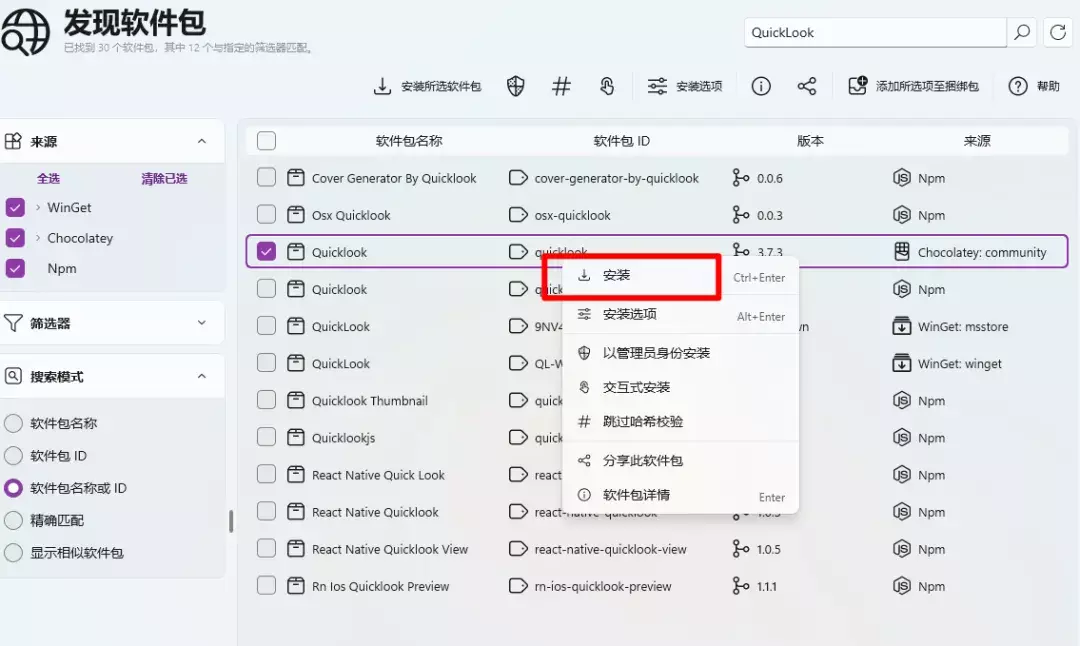
Task: Check Quicklookjs row checkbox
Action: tap(267, 437)
